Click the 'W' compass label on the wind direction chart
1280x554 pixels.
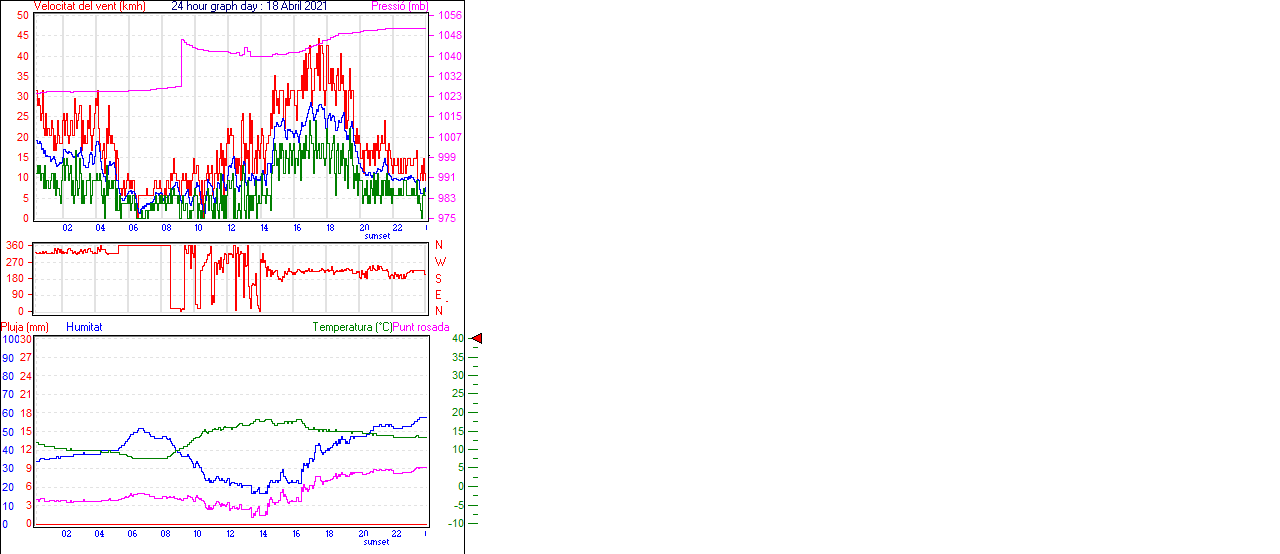coord(439,262)
